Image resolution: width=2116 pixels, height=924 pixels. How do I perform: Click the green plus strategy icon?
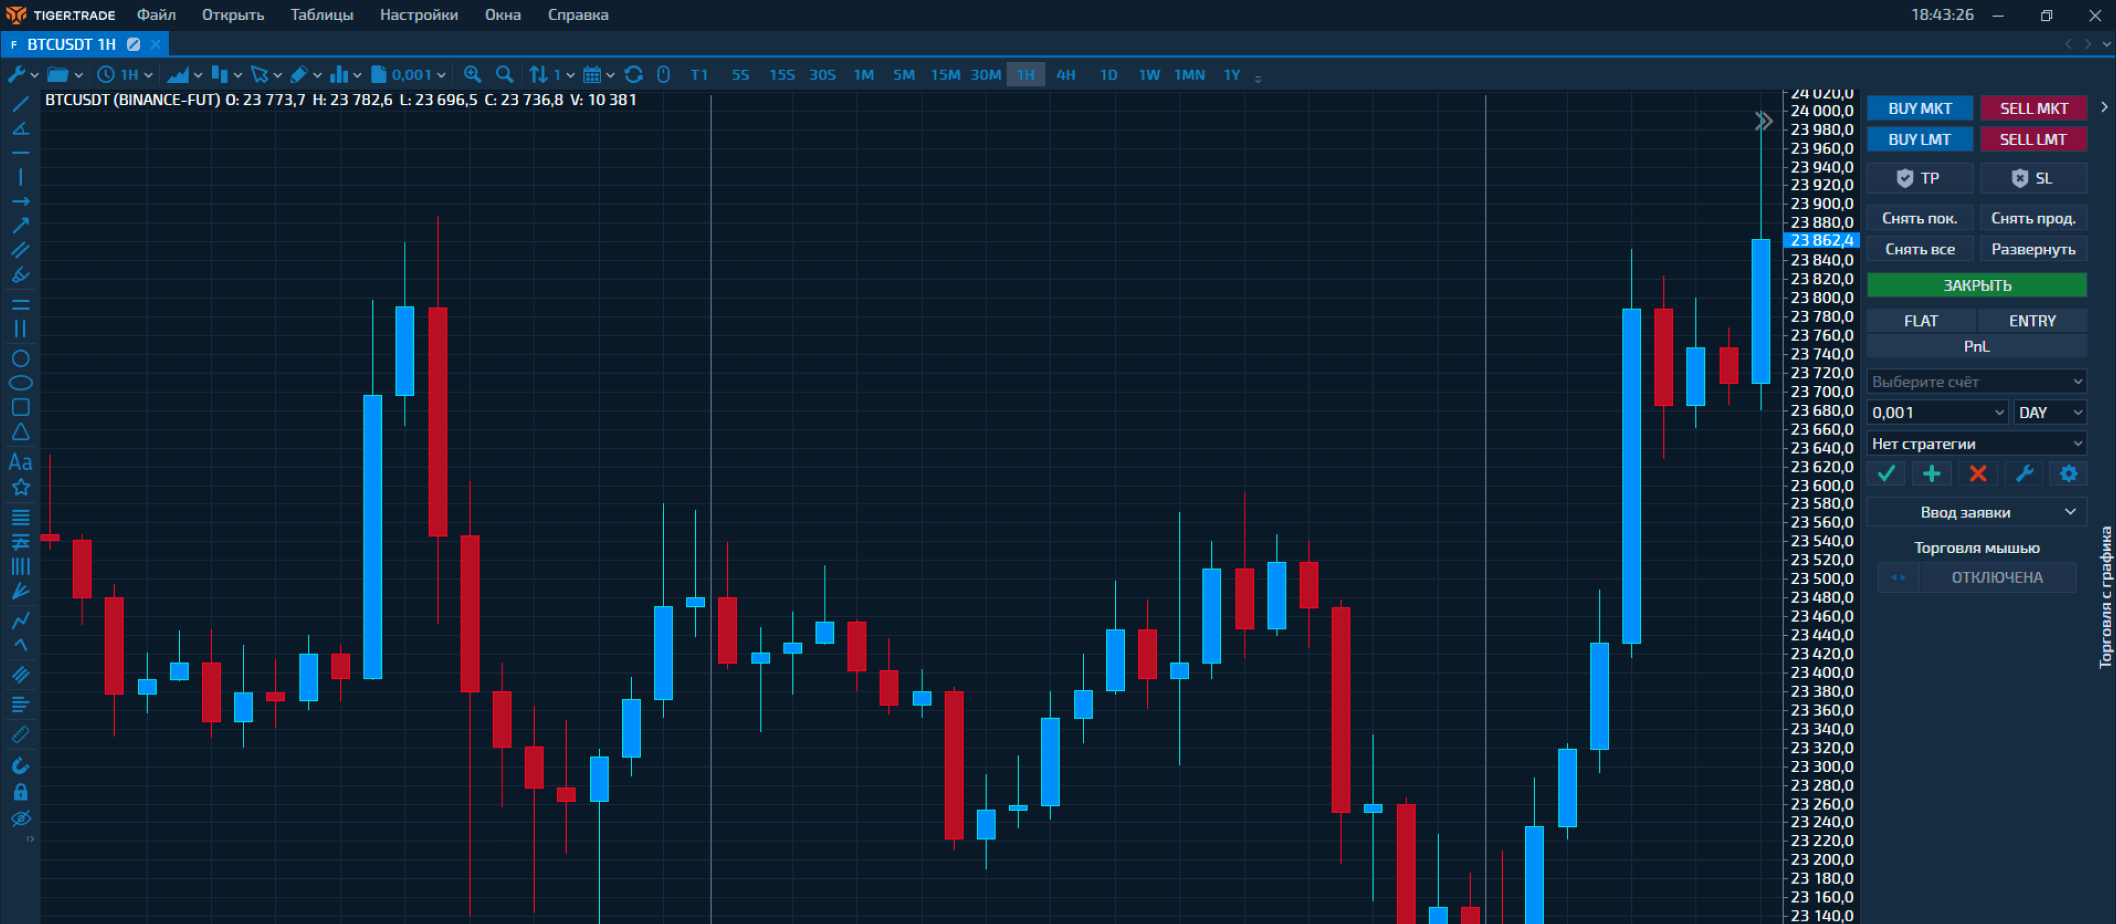pyautogui.click(x=1931, y=474)
